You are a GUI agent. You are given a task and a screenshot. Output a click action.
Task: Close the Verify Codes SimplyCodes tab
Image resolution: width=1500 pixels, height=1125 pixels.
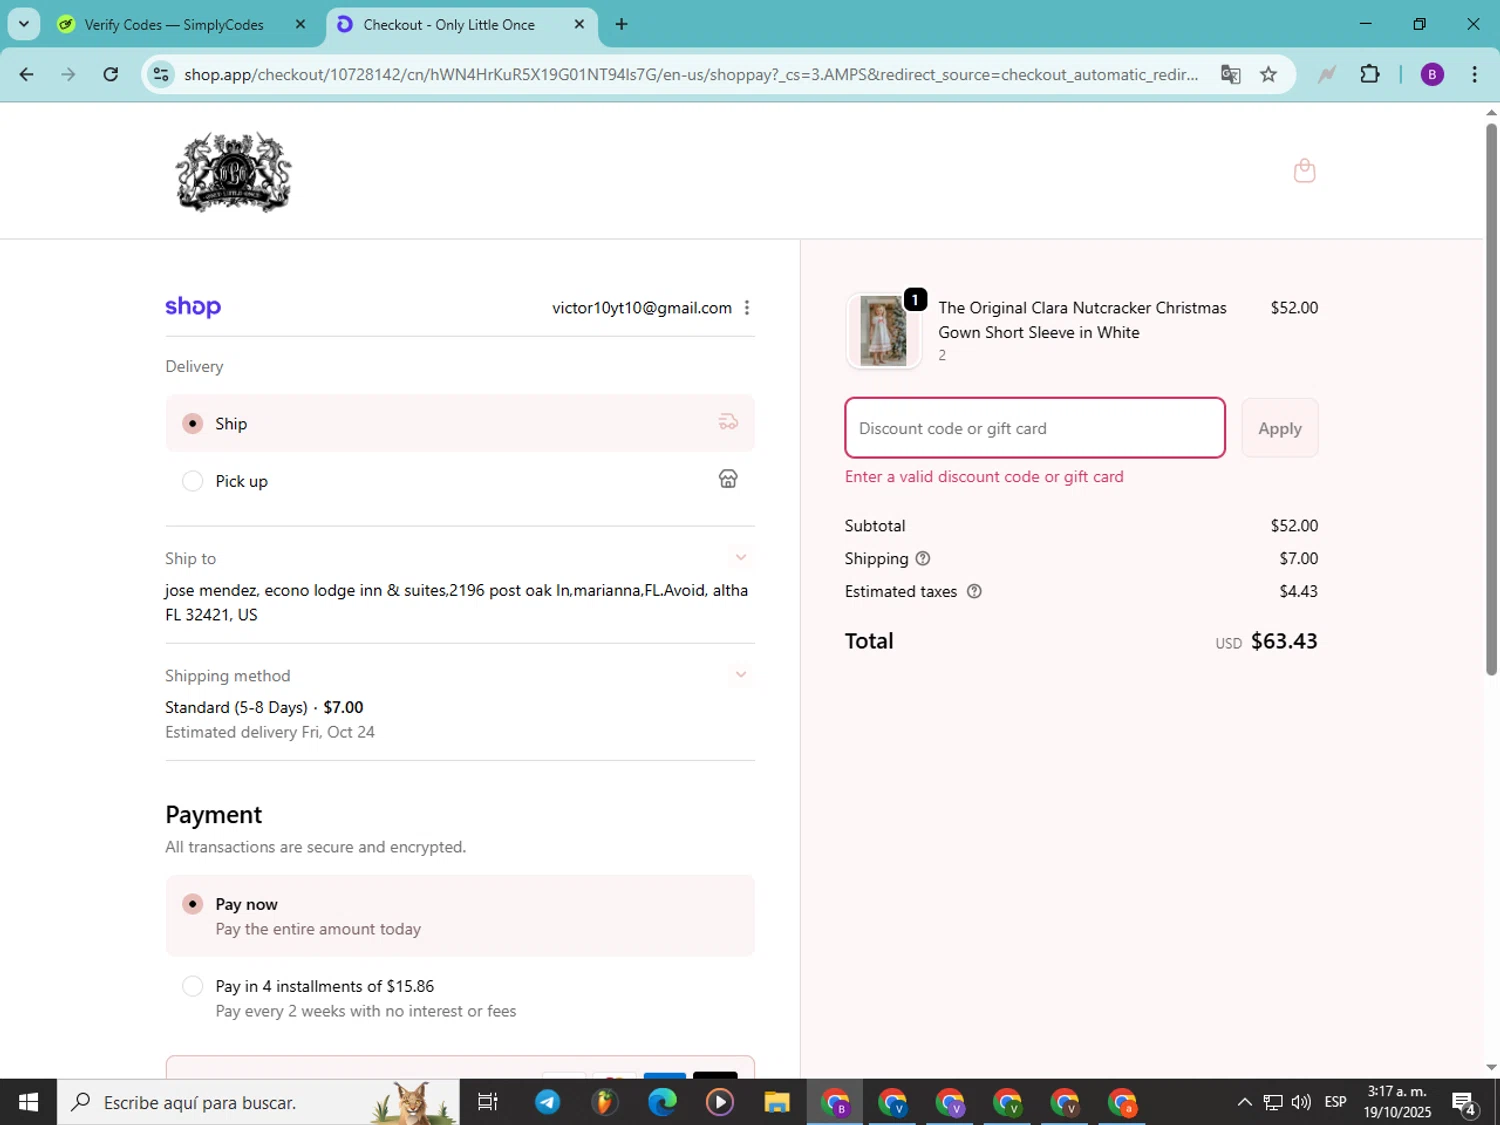pyautogui.click(x=300, y=24)
